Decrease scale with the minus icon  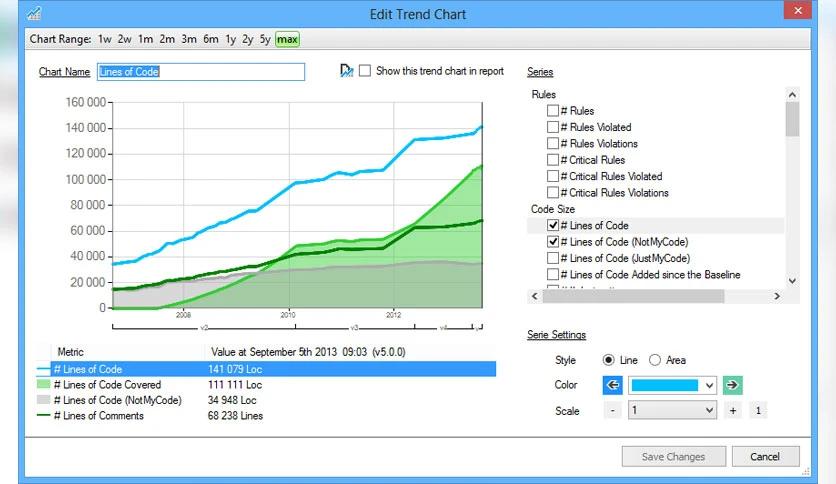click(x=613, y=410)
